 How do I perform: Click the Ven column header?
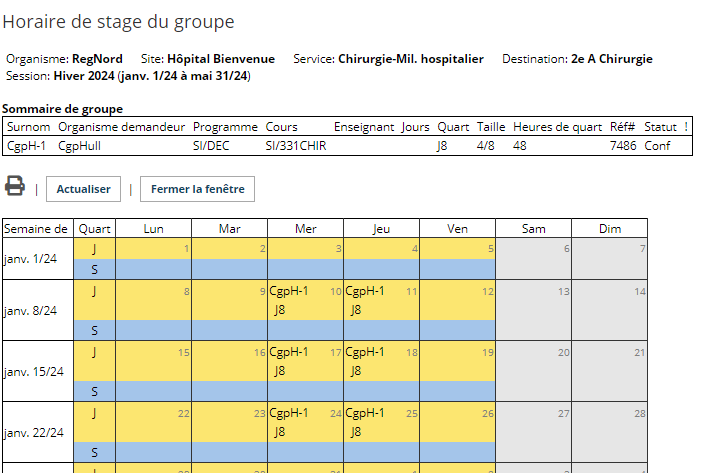[457, 229]
